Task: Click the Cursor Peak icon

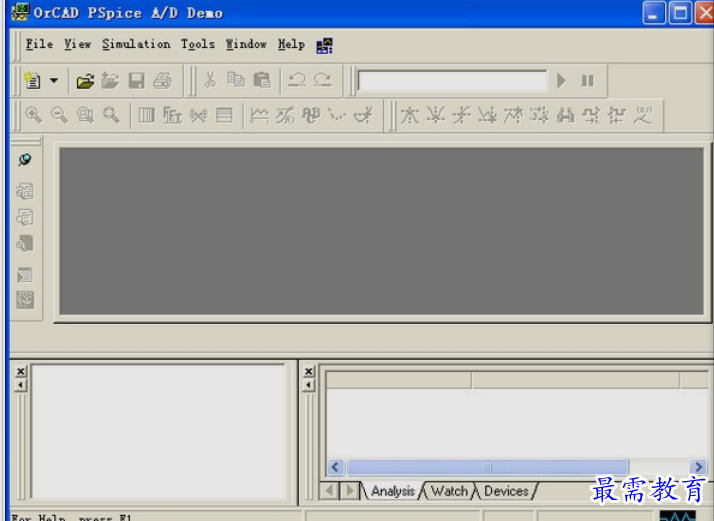Action: pos(409,115)
